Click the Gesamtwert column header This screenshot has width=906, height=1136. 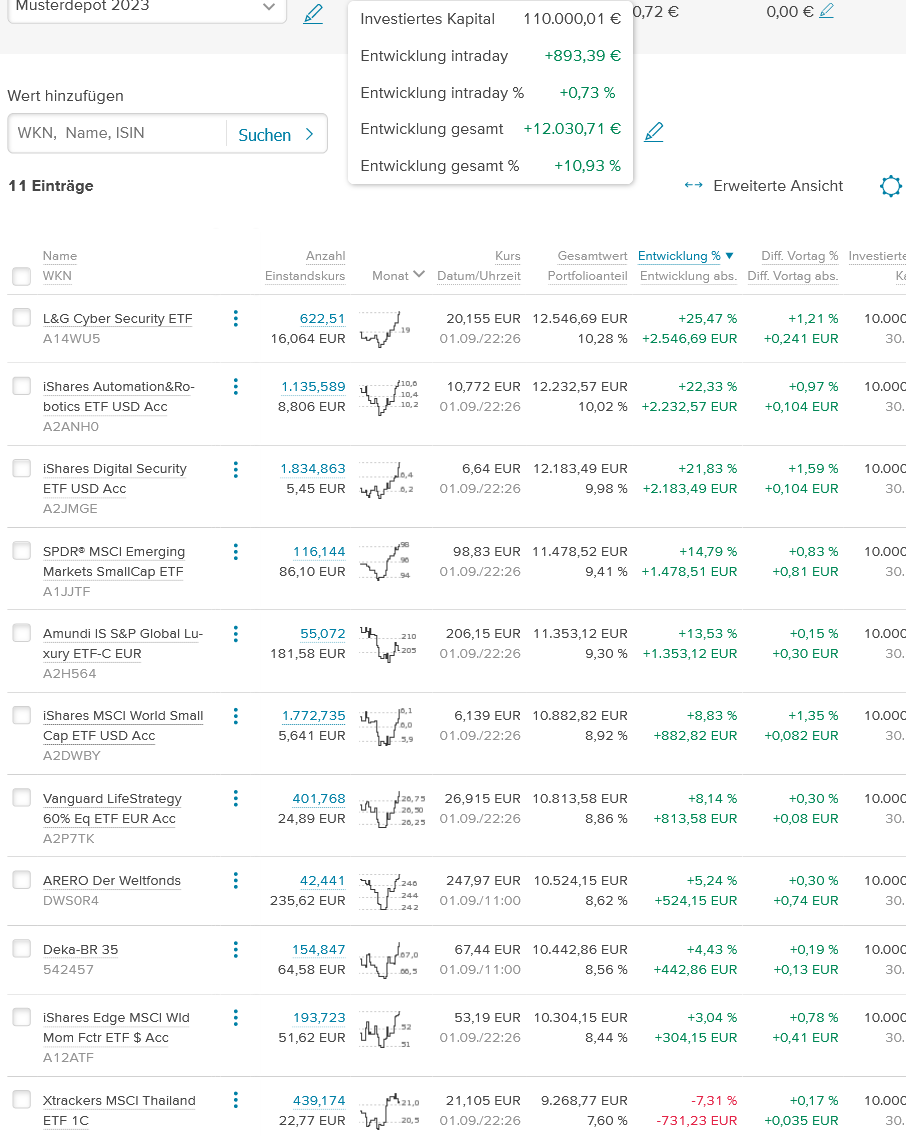click(592, 256)
